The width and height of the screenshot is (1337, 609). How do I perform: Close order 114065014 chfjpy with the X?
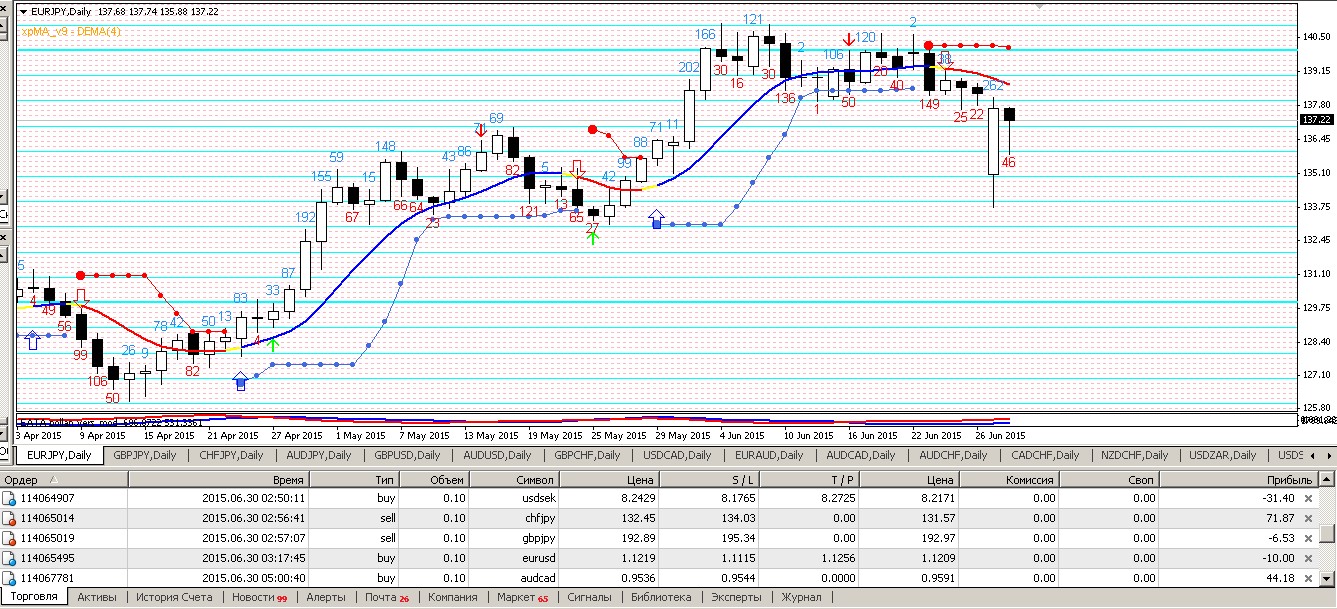coord(1308,518)
